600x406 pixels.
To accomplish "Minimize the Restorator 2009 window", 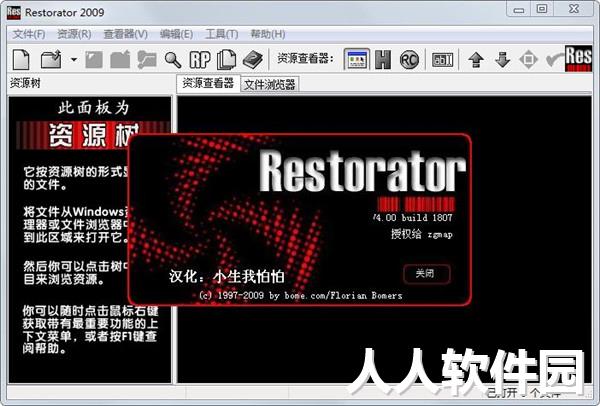I will click(x=519, y=9).
